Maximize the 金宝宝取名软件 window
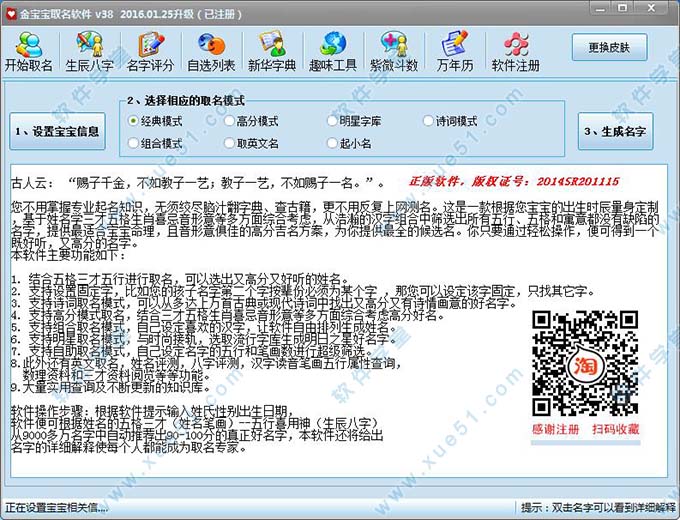 coord(622,8)
